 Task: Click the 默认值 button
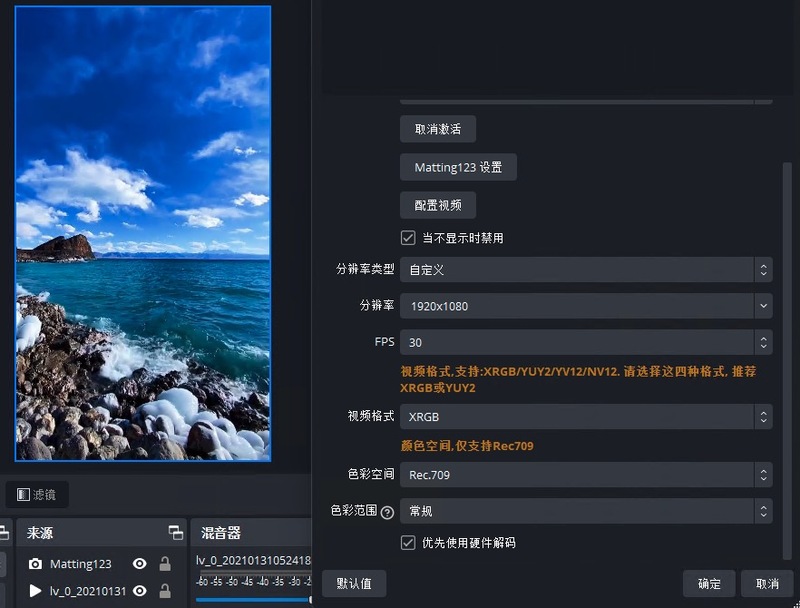point(354,583)
